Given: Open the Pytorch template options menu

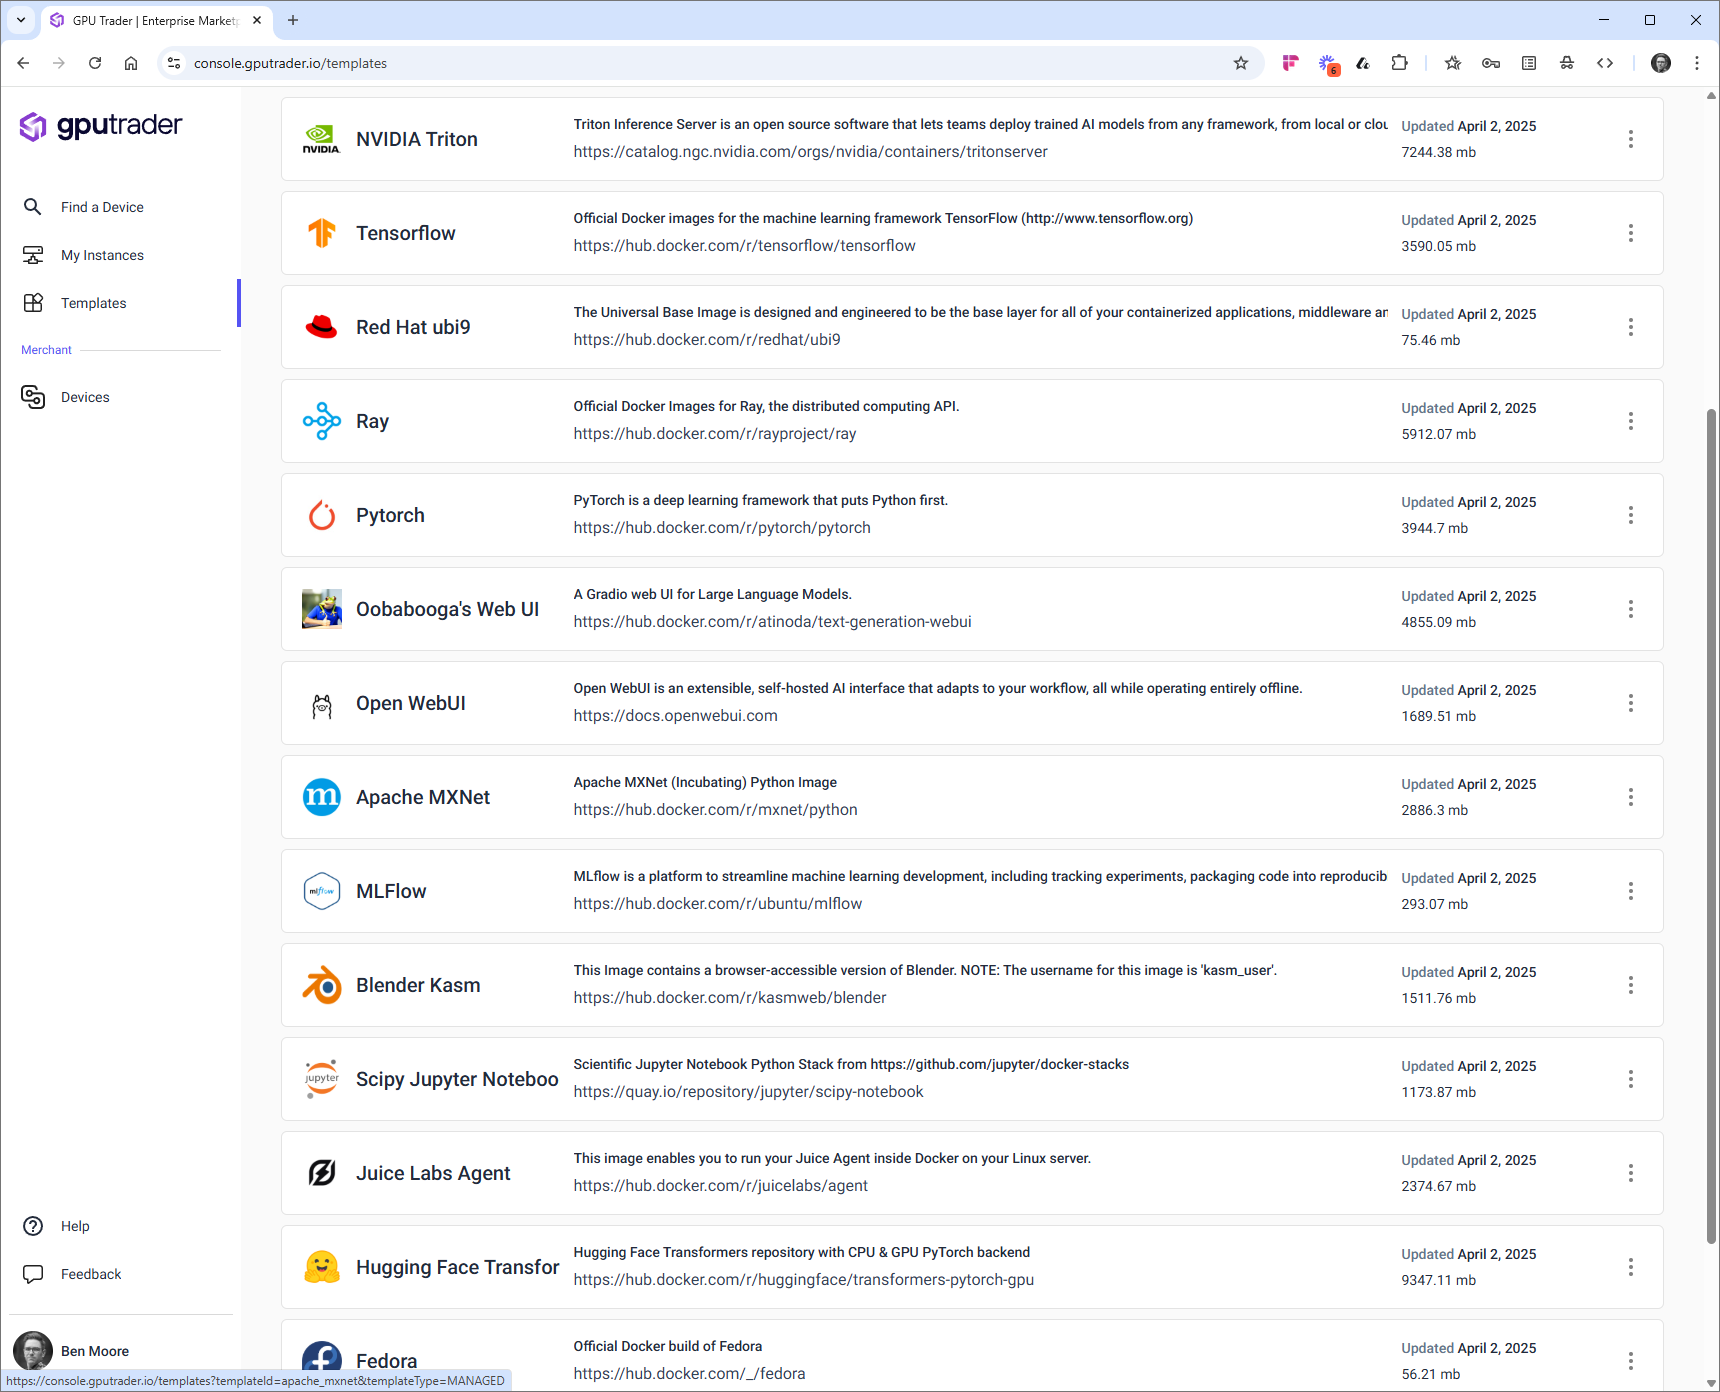Looking at the screenshot, I should click(1630, 515).
